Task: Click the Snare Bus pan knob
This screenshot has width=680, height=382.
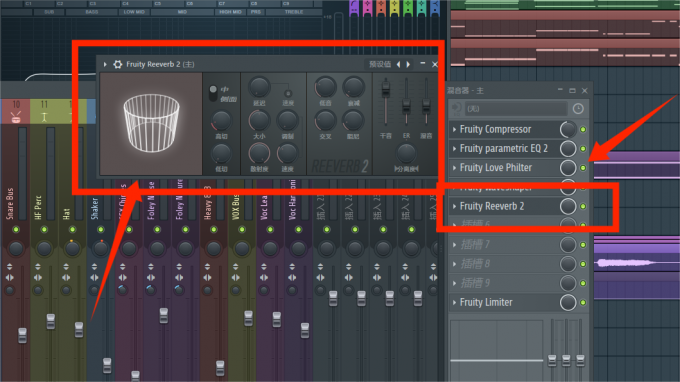Action: tap(16, 248)
